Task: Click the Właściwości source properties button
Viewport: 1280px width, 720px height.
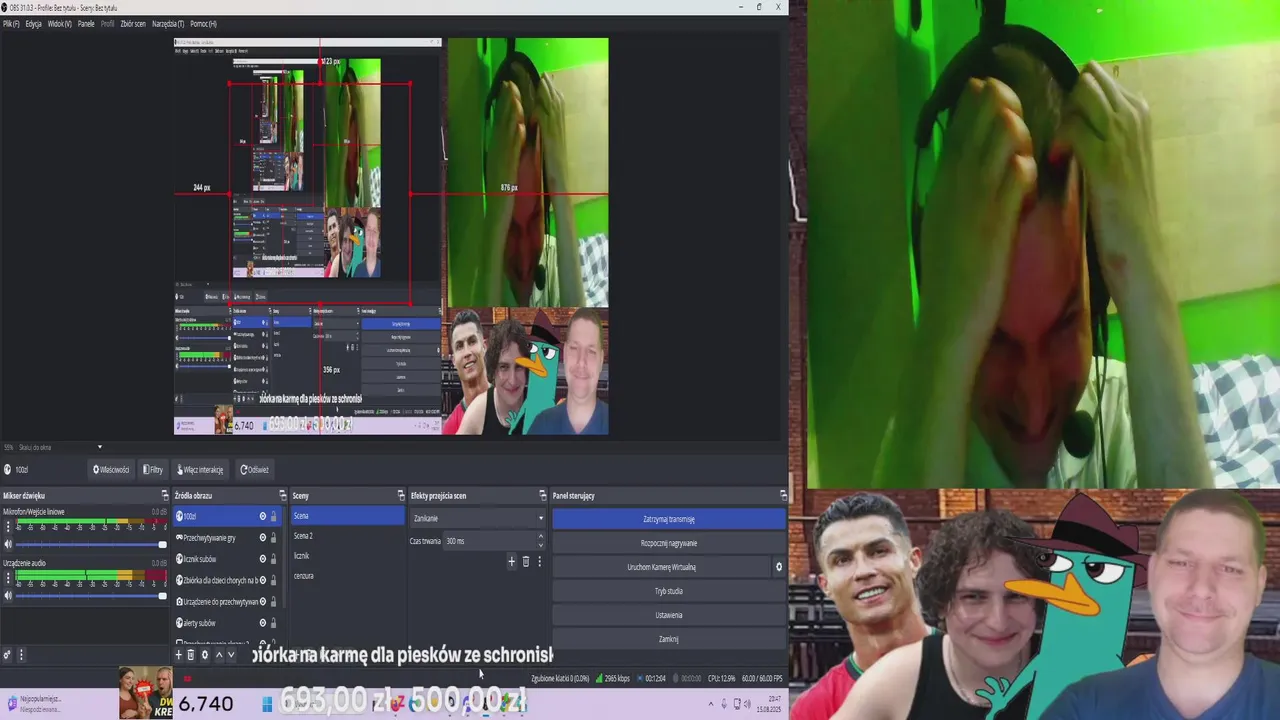Action: click(111, 470)
